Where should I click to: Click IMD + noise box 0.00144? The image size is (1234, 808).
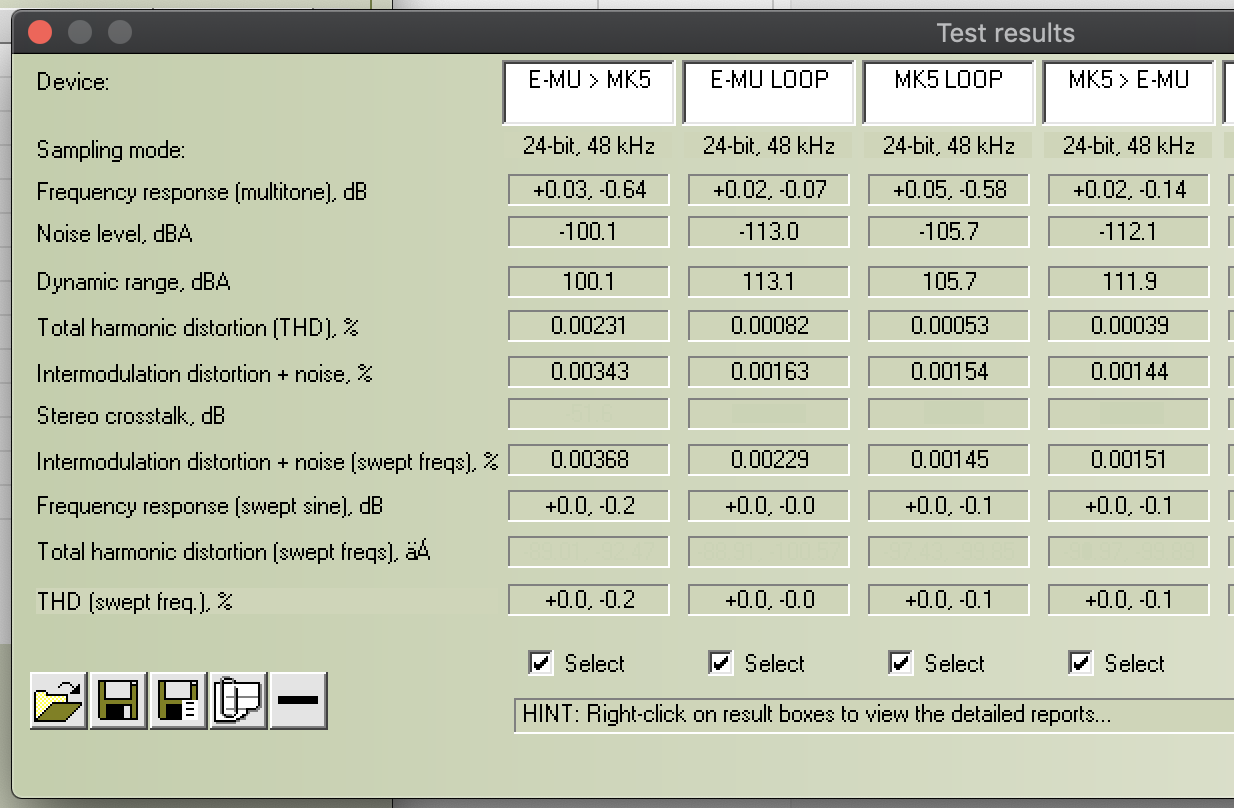[1129, 372]
